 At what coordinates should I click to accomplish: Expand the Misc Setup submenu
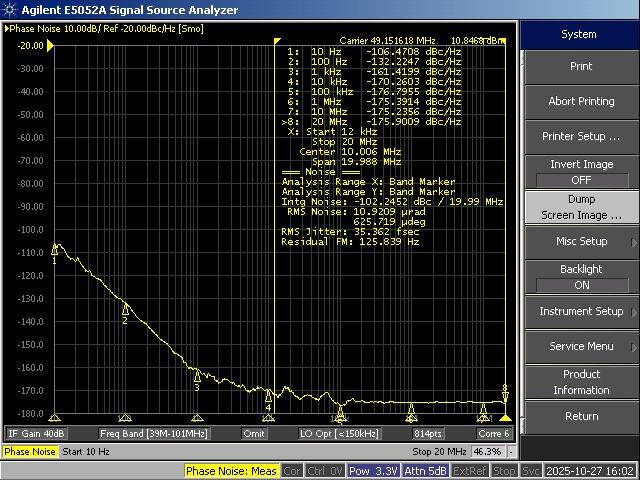581,241
